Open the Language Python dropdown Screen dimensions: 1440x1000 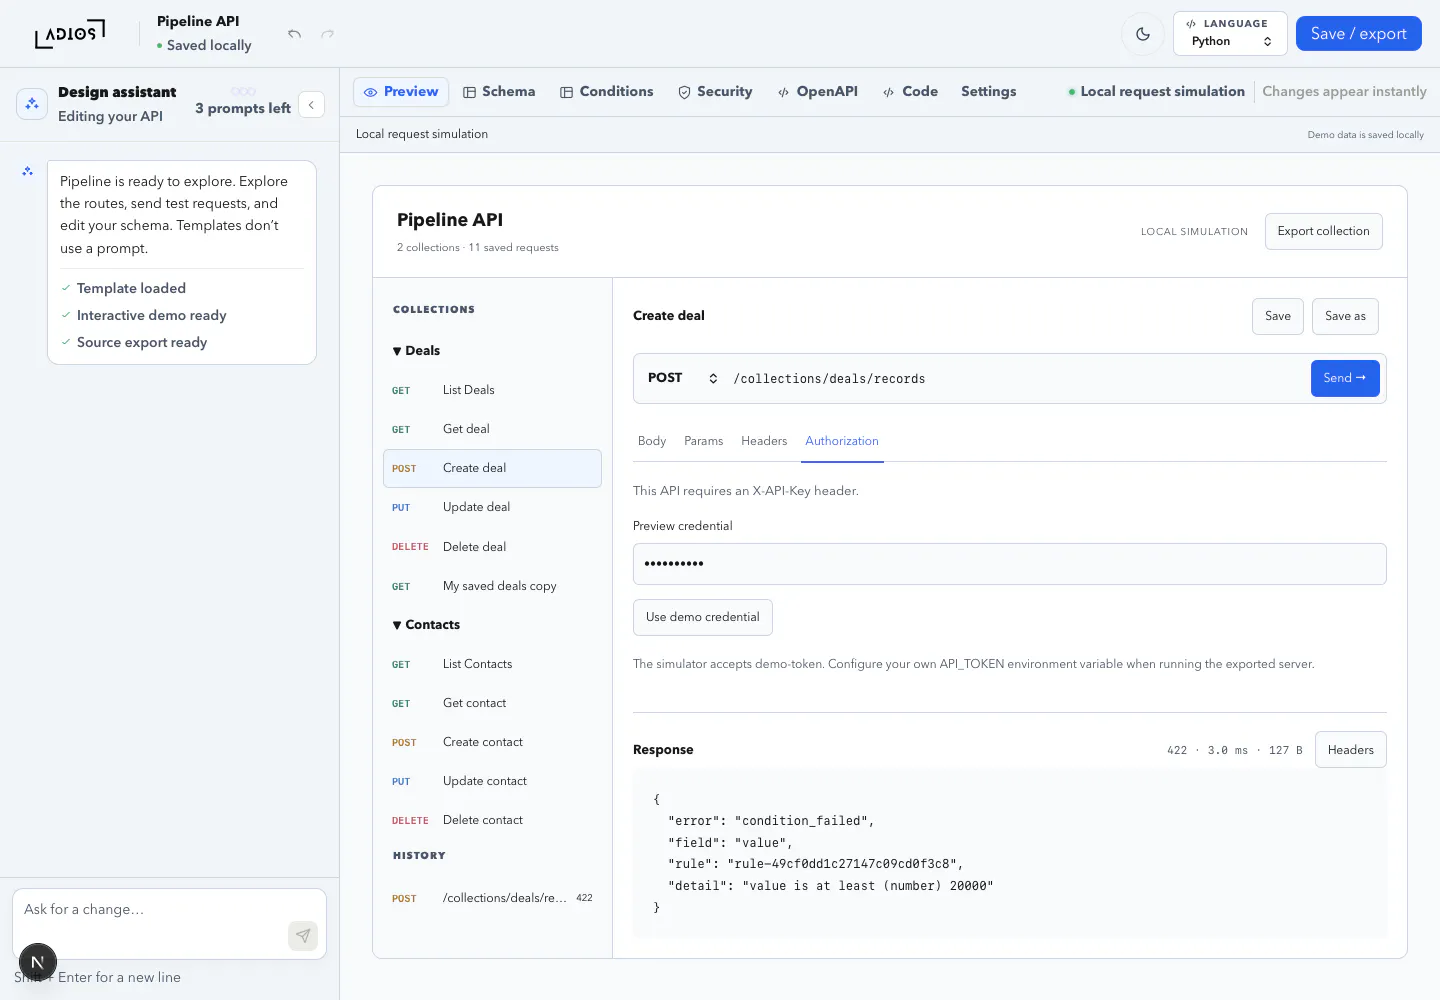(1230, 34)
